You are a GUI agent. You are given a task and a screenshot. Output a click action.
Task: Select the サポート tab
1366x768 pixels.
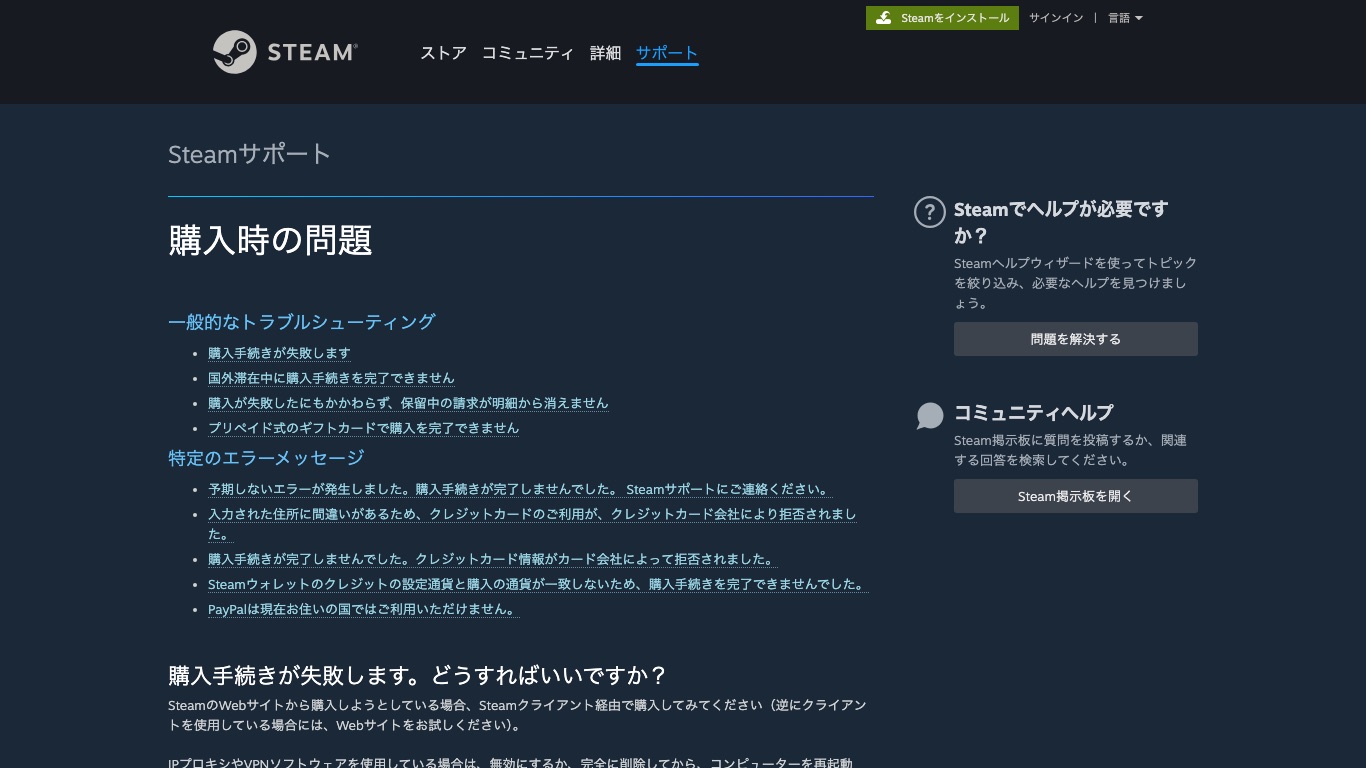click(667, 53)
